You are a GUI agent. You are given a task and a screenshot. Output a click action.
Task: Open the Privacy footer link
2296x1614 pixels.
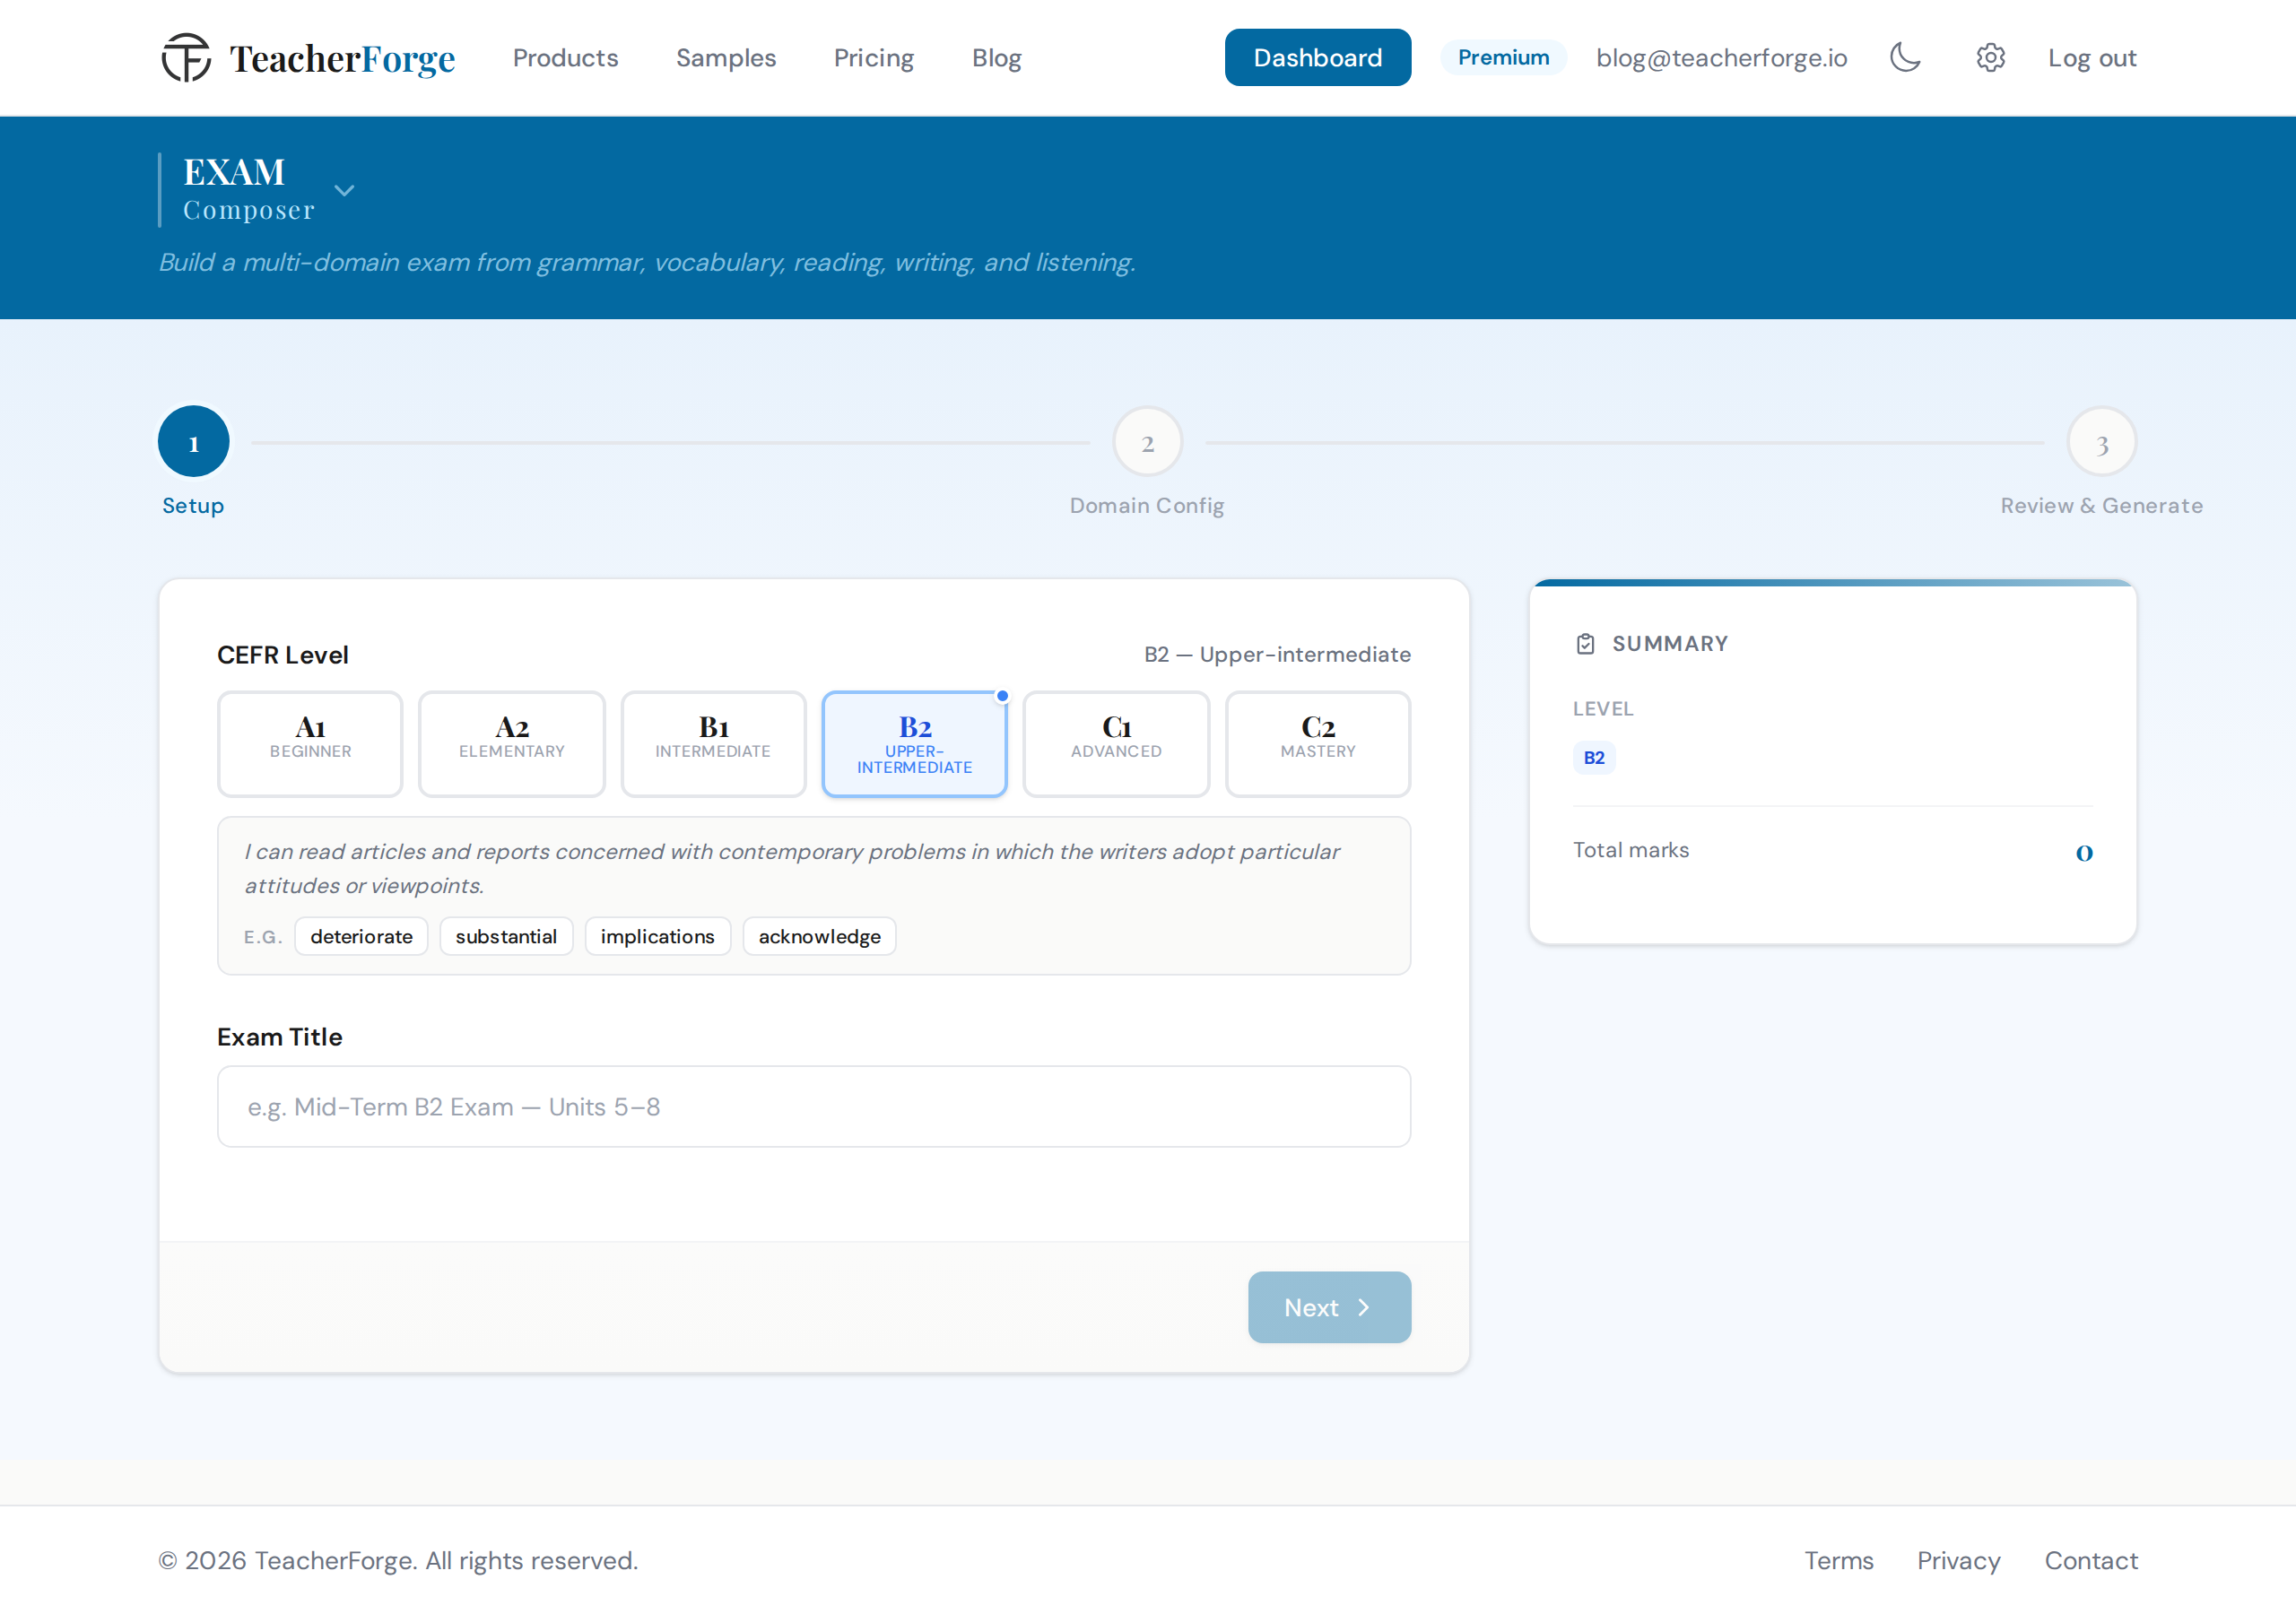[x=1958, y=1560]
